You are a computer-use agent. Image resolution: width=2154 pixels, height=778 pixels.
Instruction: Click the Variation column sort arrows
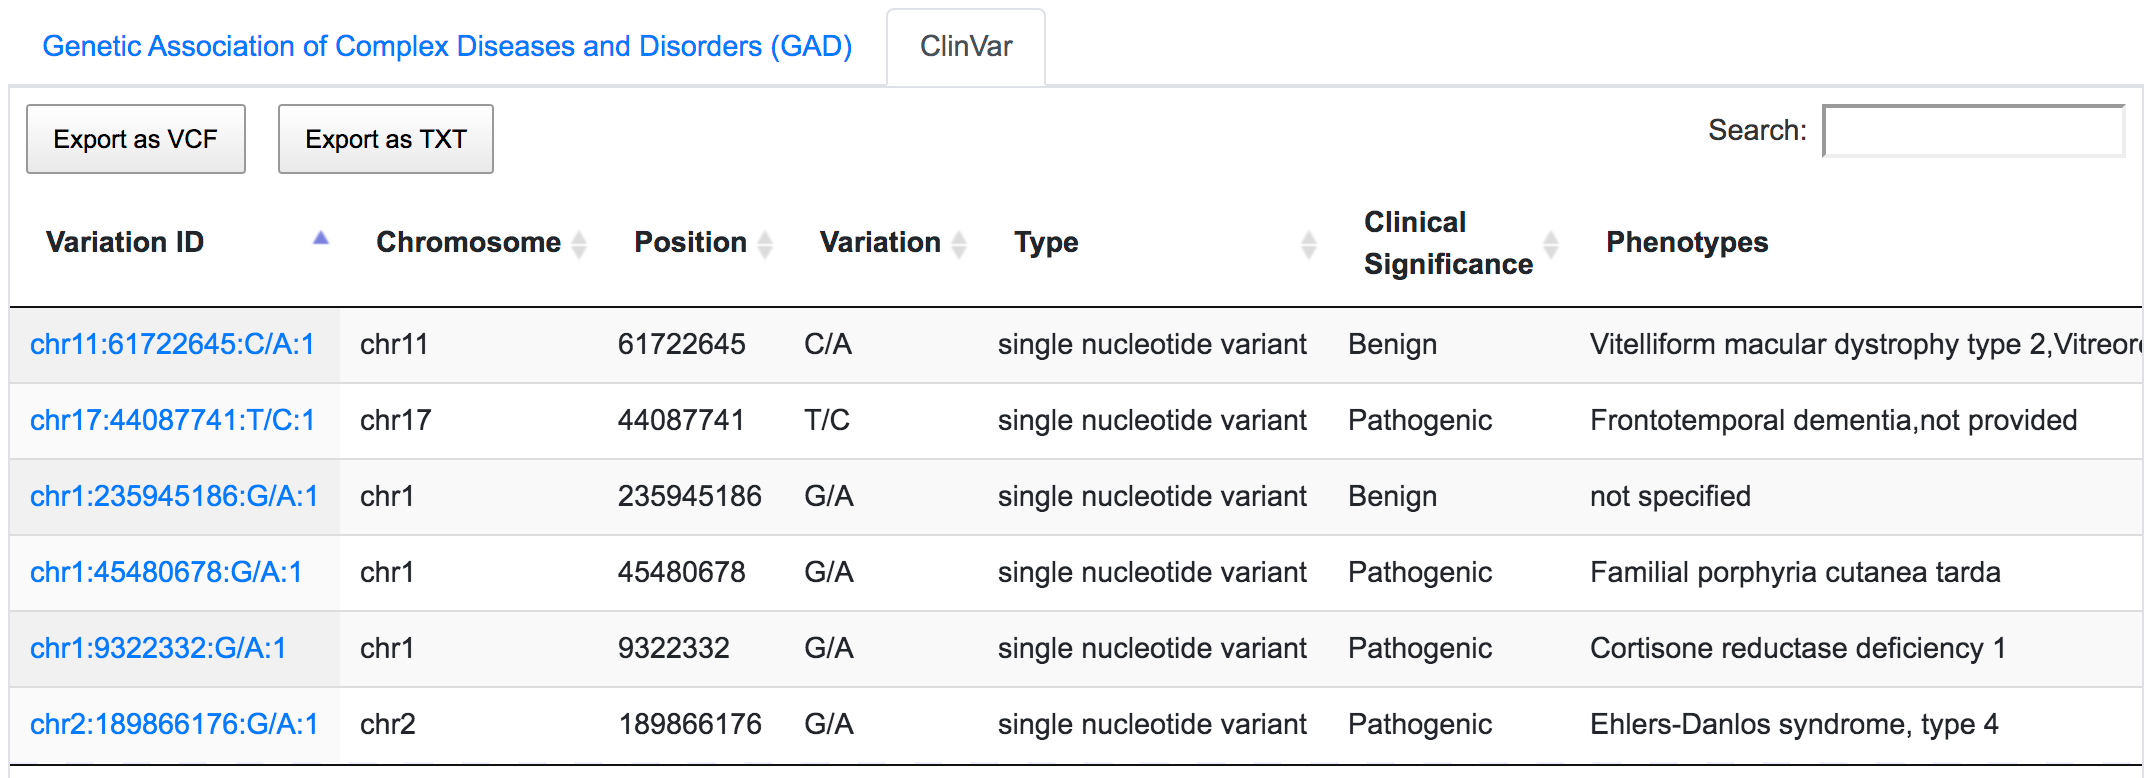[959, 243]
